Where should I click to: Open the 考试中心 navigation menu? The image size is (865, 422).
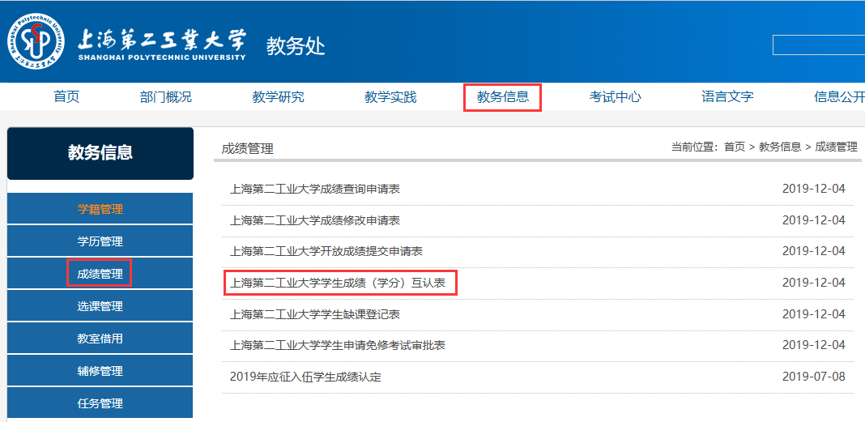click(x=615, y=97)
